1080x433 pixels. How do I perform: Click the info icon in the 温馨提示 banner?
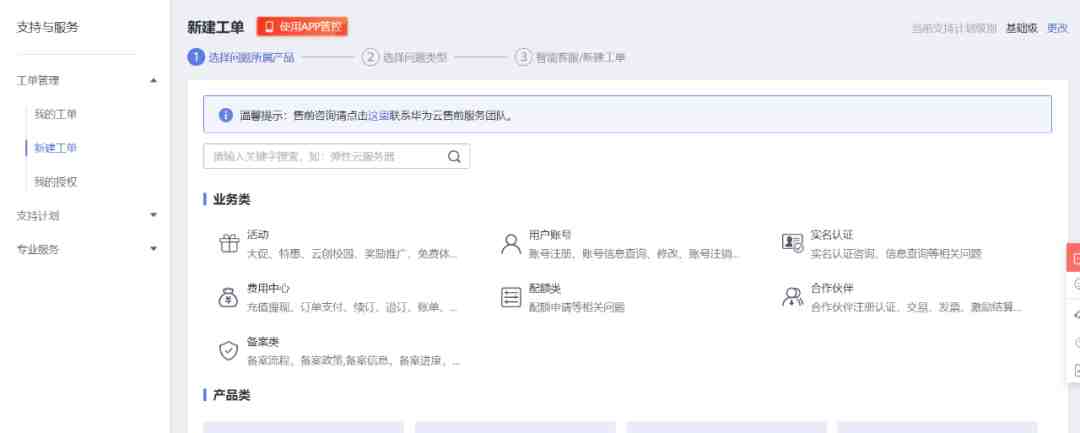click(225, 115)
